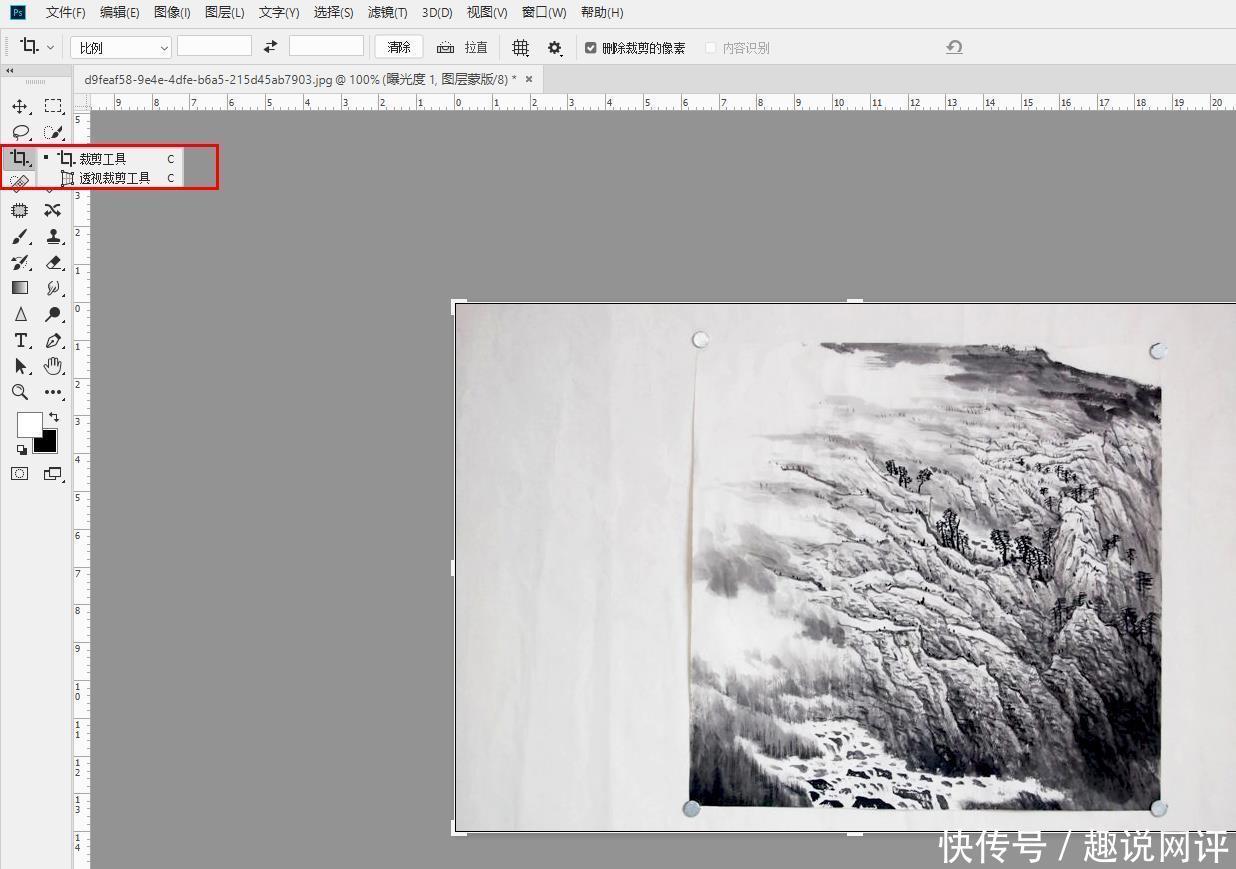This screenshot has height=869, width=1236.
Task: Open the 视图(V) menu
Action: (x=487, y=12)
